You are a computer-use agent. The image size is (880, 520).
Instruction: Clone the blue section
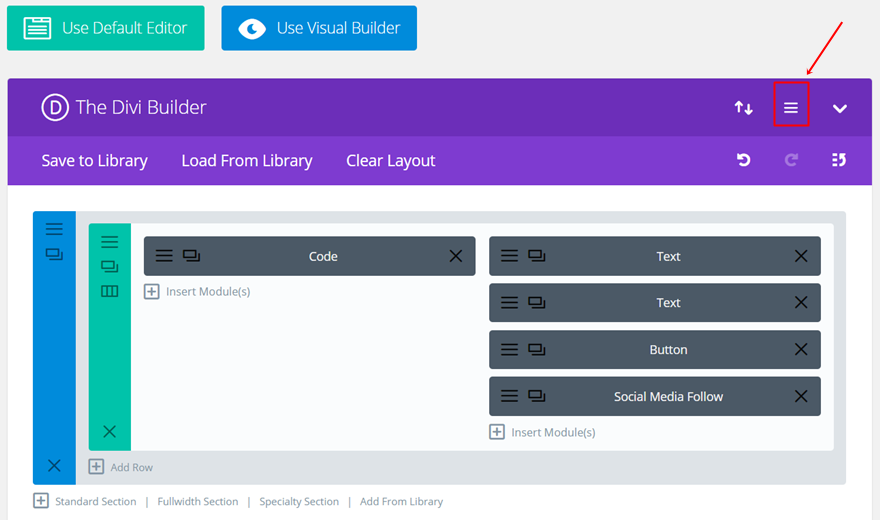click(x=54, y=255)
